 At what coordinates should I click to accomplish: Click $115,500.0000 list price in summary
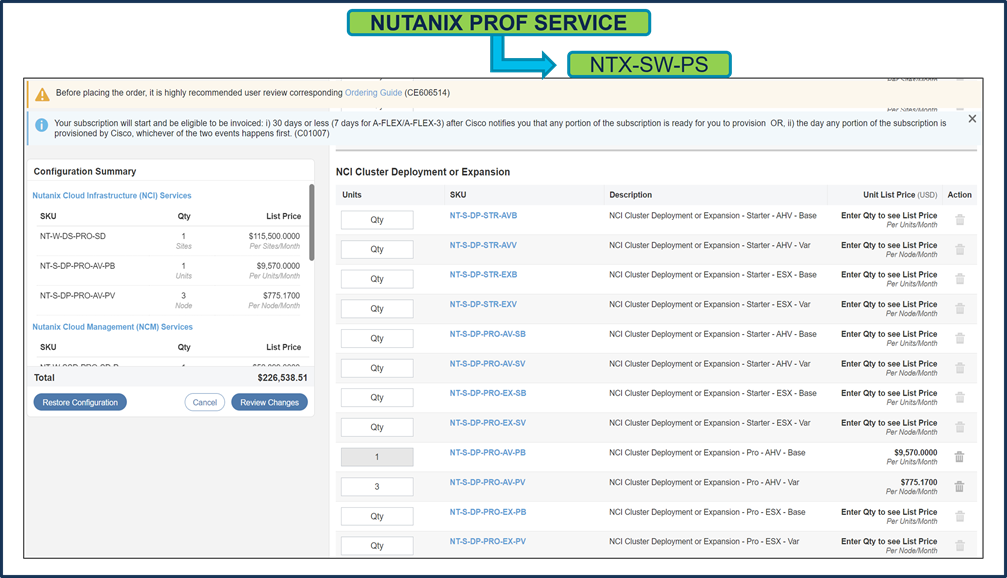274,236
